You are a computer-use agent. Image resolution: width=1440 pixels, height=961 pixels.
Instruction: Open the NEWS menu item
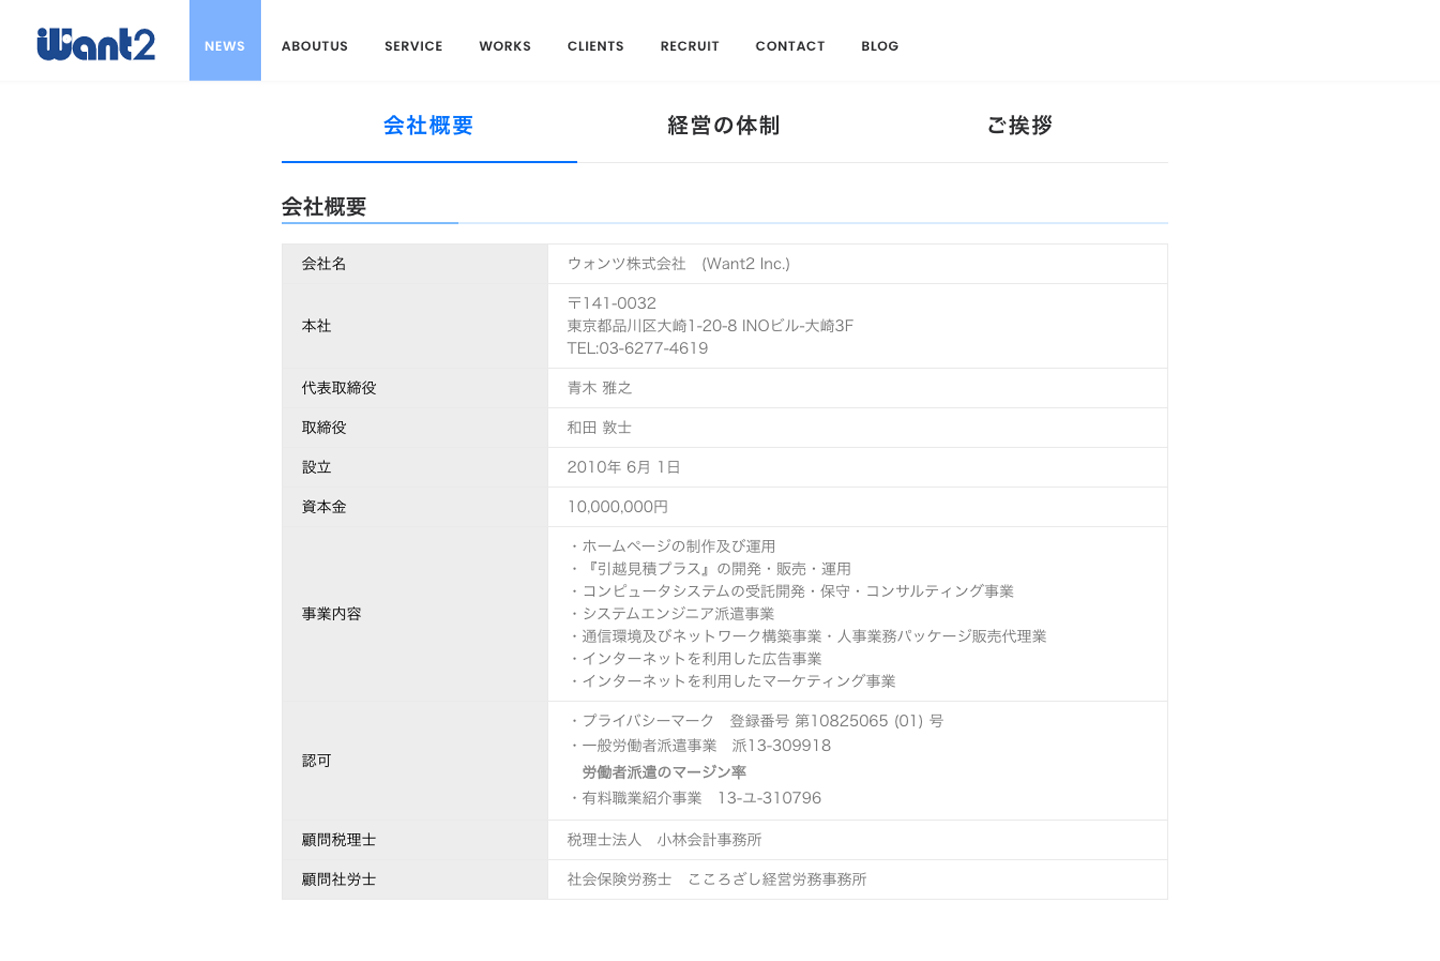pyautogui.click(x=224, y=45)
